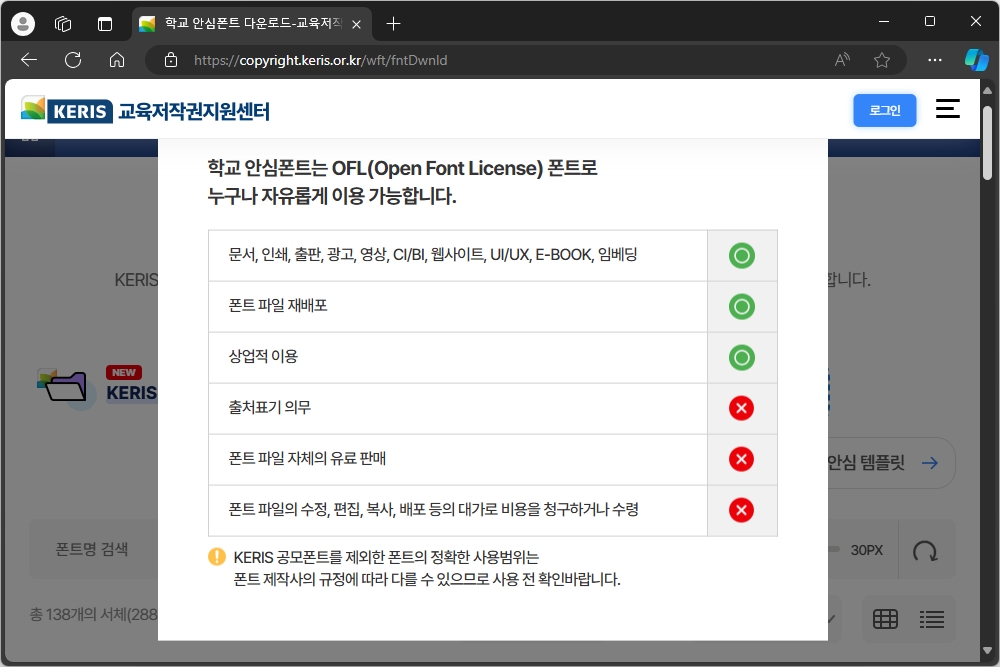Viewport: 1000px width, 667px height.
Task: Minimize the browser window
Action: coord(884,22)
